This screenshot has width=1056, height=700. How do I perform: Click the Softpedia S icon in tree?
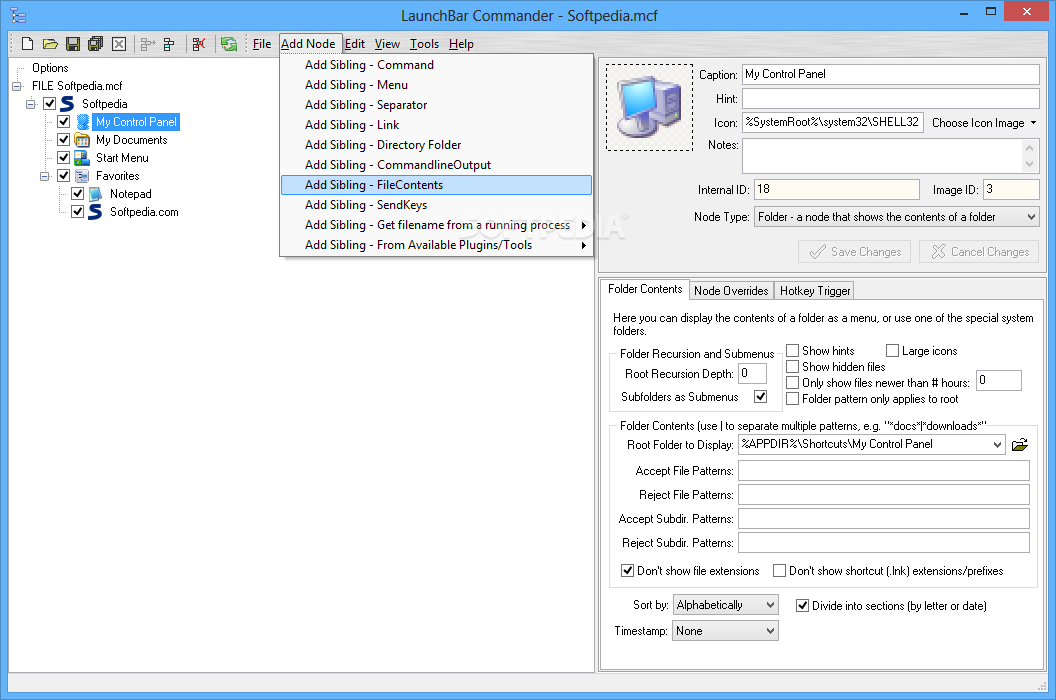(67, 104)
